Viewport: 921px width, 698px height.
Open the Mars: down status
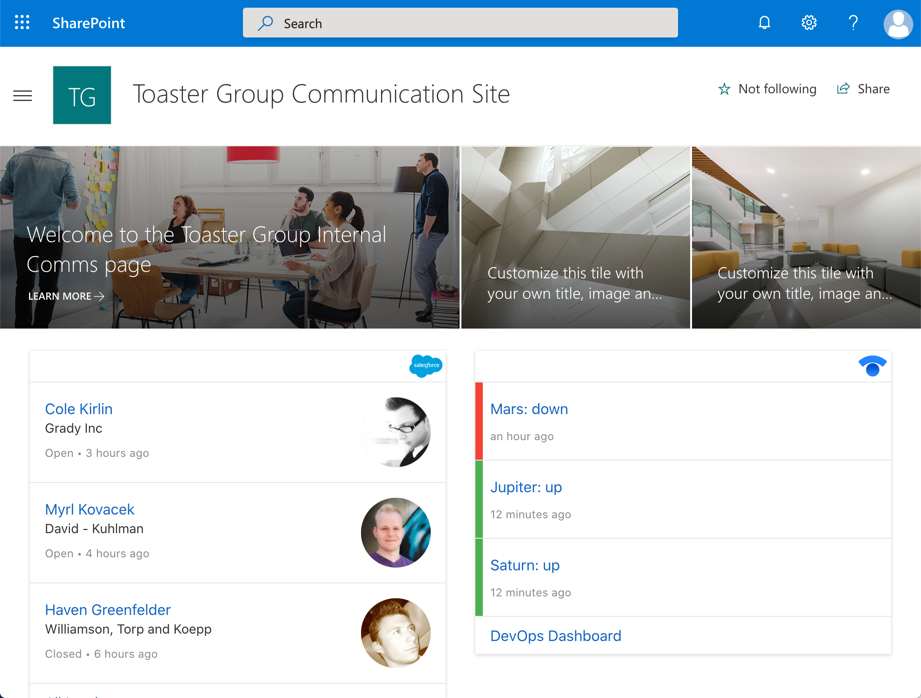pyautogui.click(x=529, y=409)
